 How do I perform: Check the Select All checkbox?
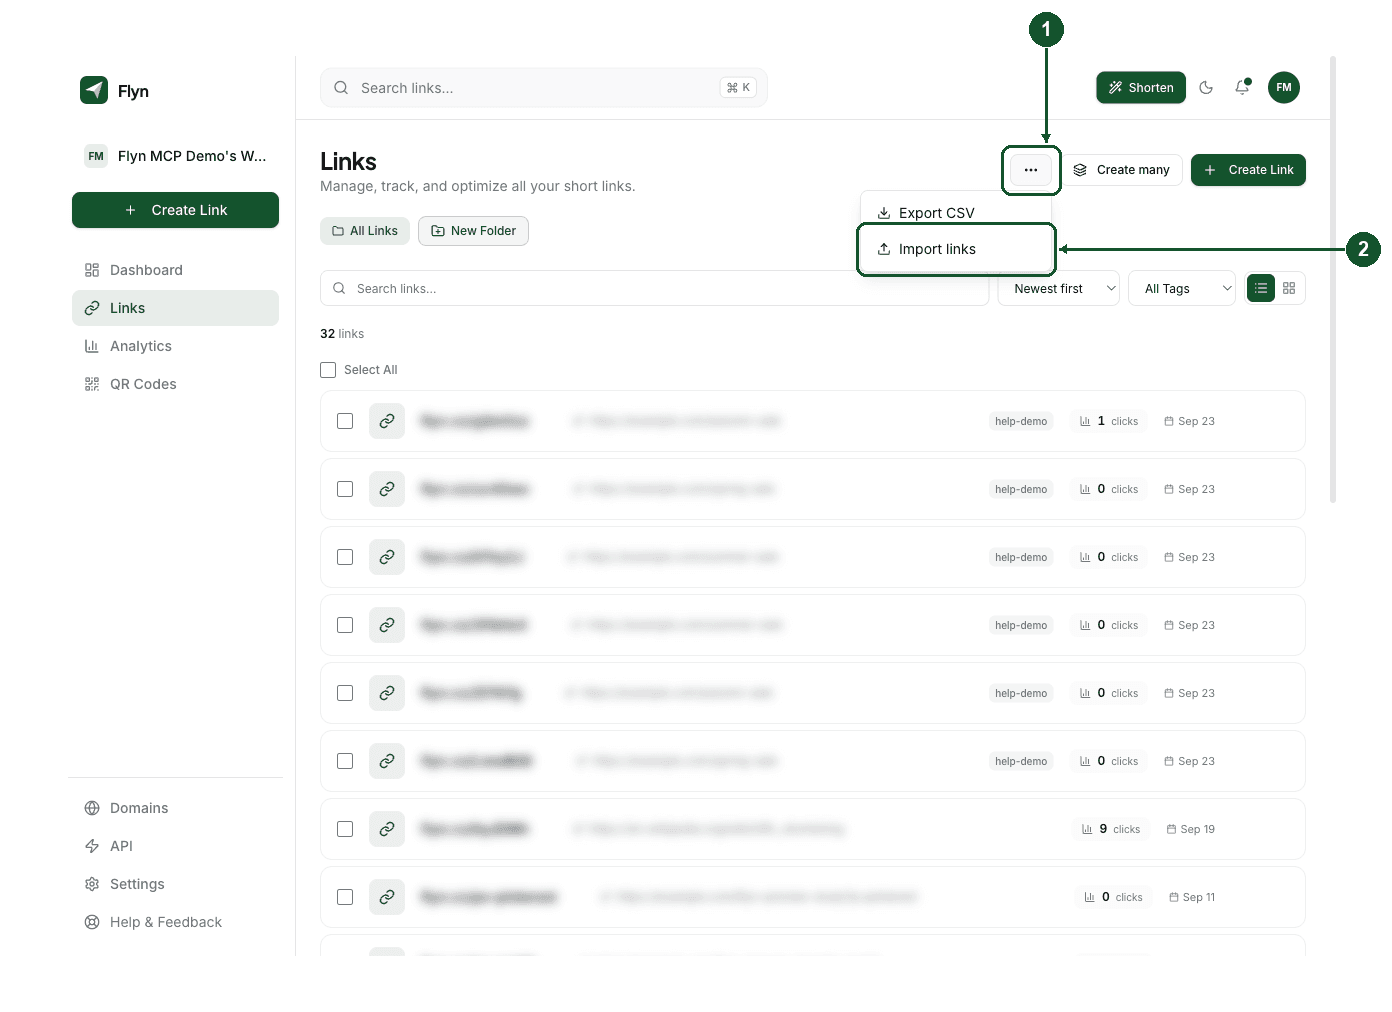(x=328, y=370)
